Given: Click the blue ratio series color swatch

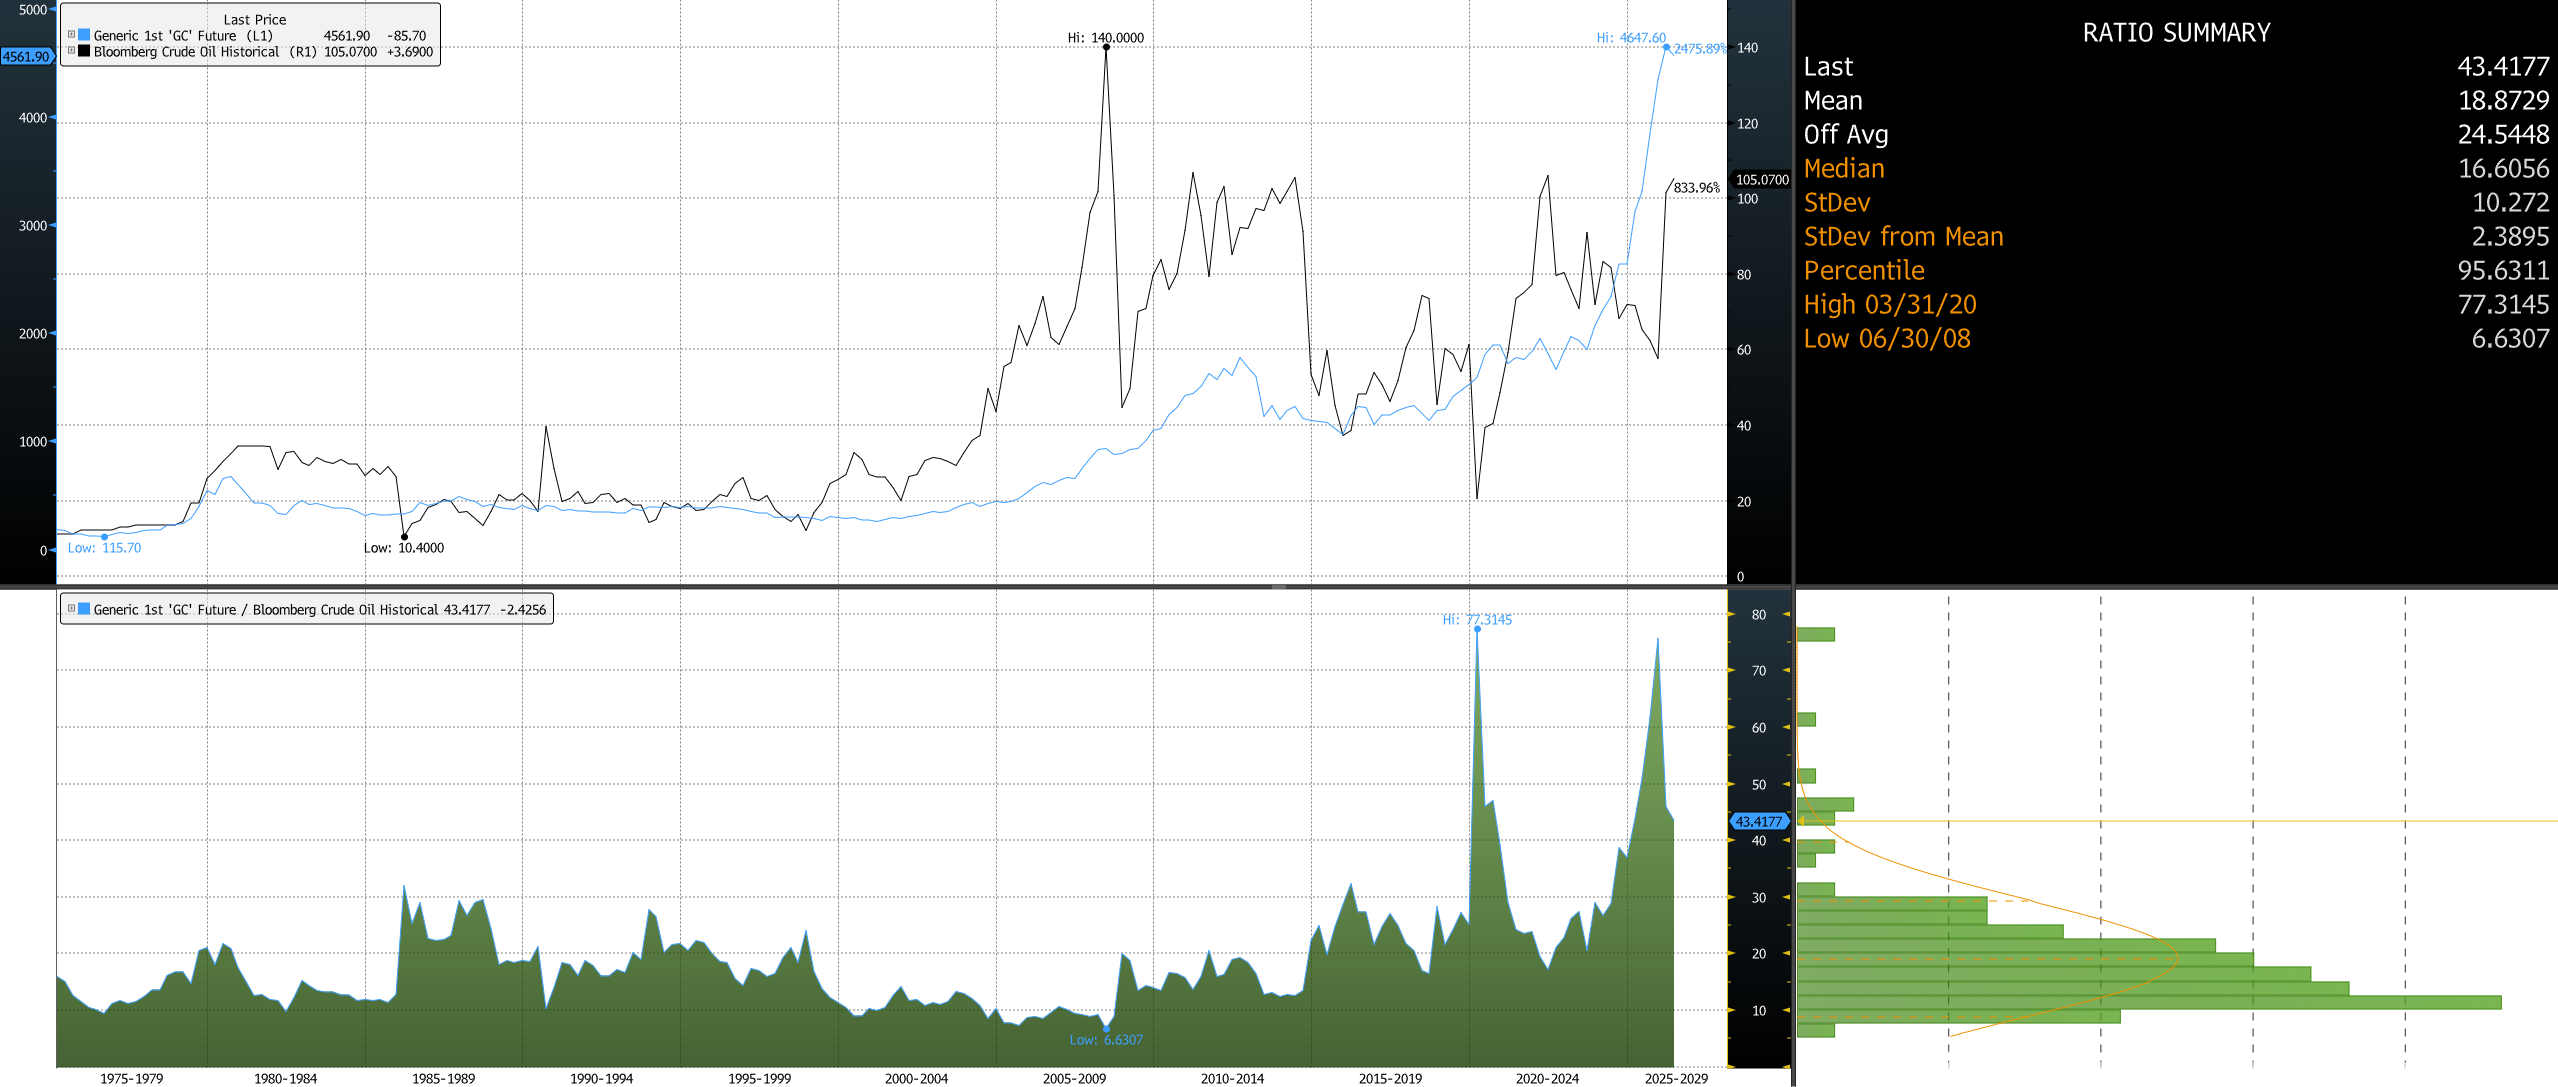Looking at the screenshot, I should point(84,609).
